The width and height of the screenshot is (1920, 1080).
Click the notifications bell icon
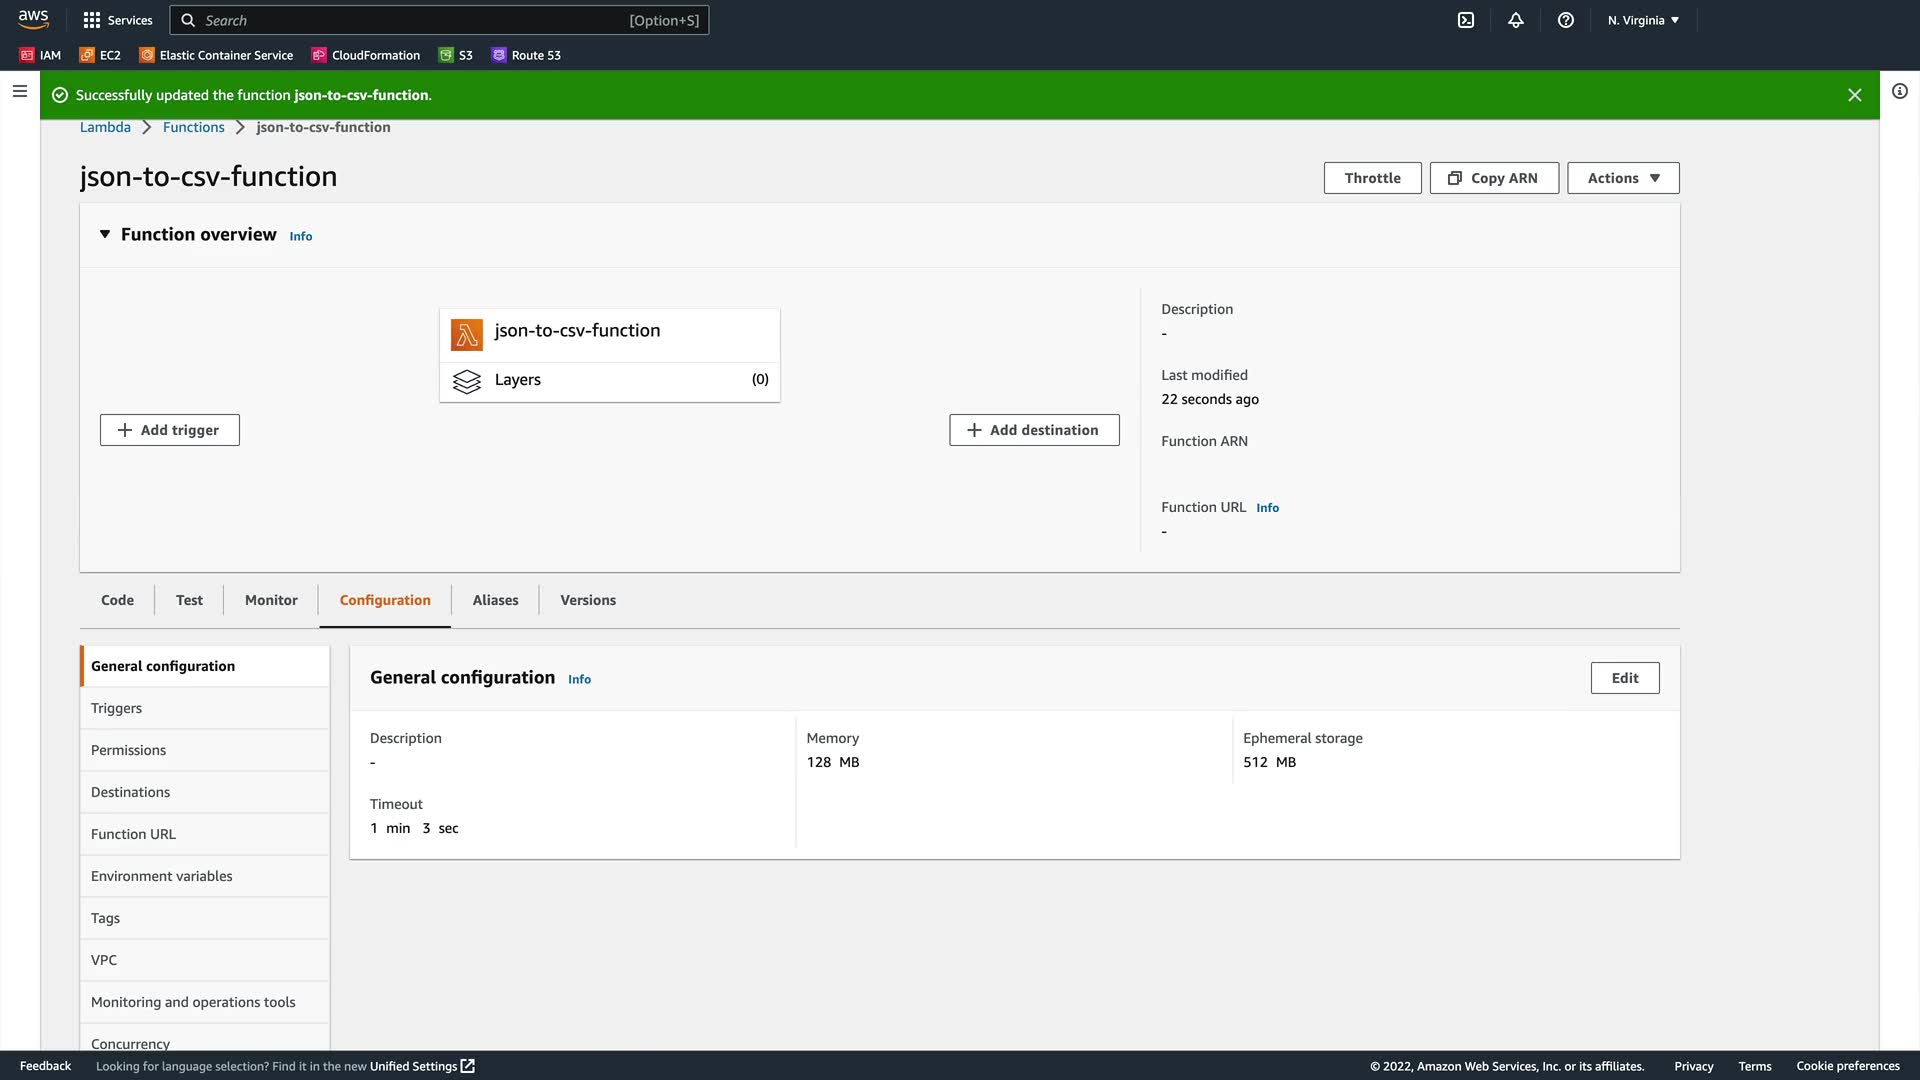pyautogui.click(x=1516, y=20)
